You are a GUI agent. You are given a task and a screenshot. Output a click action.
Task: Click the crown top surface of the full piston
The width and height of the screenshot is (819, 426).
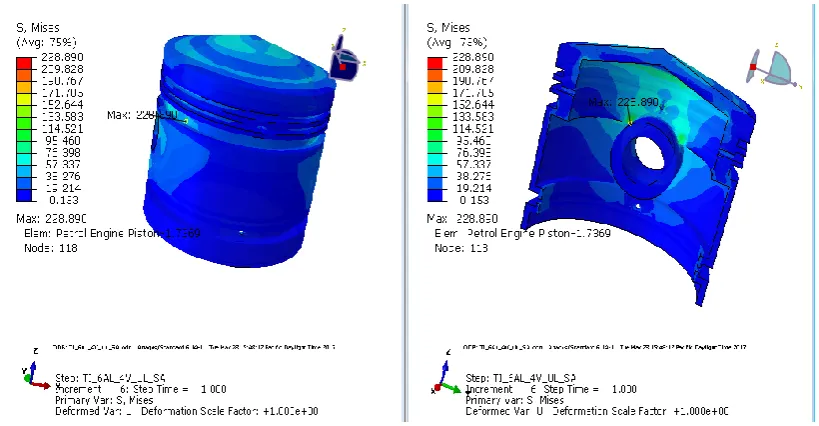[251, 62]
